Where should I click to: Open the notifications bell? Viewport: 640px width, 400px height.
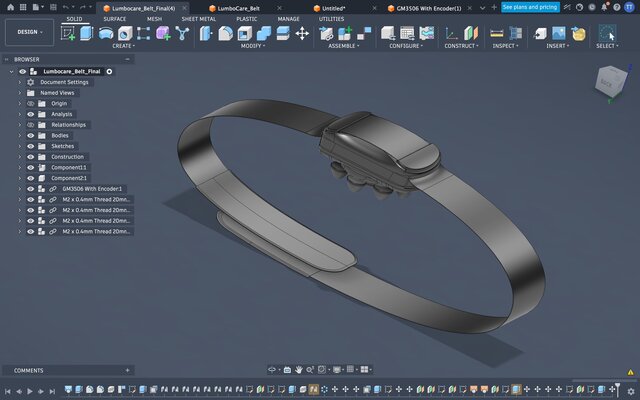click(x=604, y=7)
